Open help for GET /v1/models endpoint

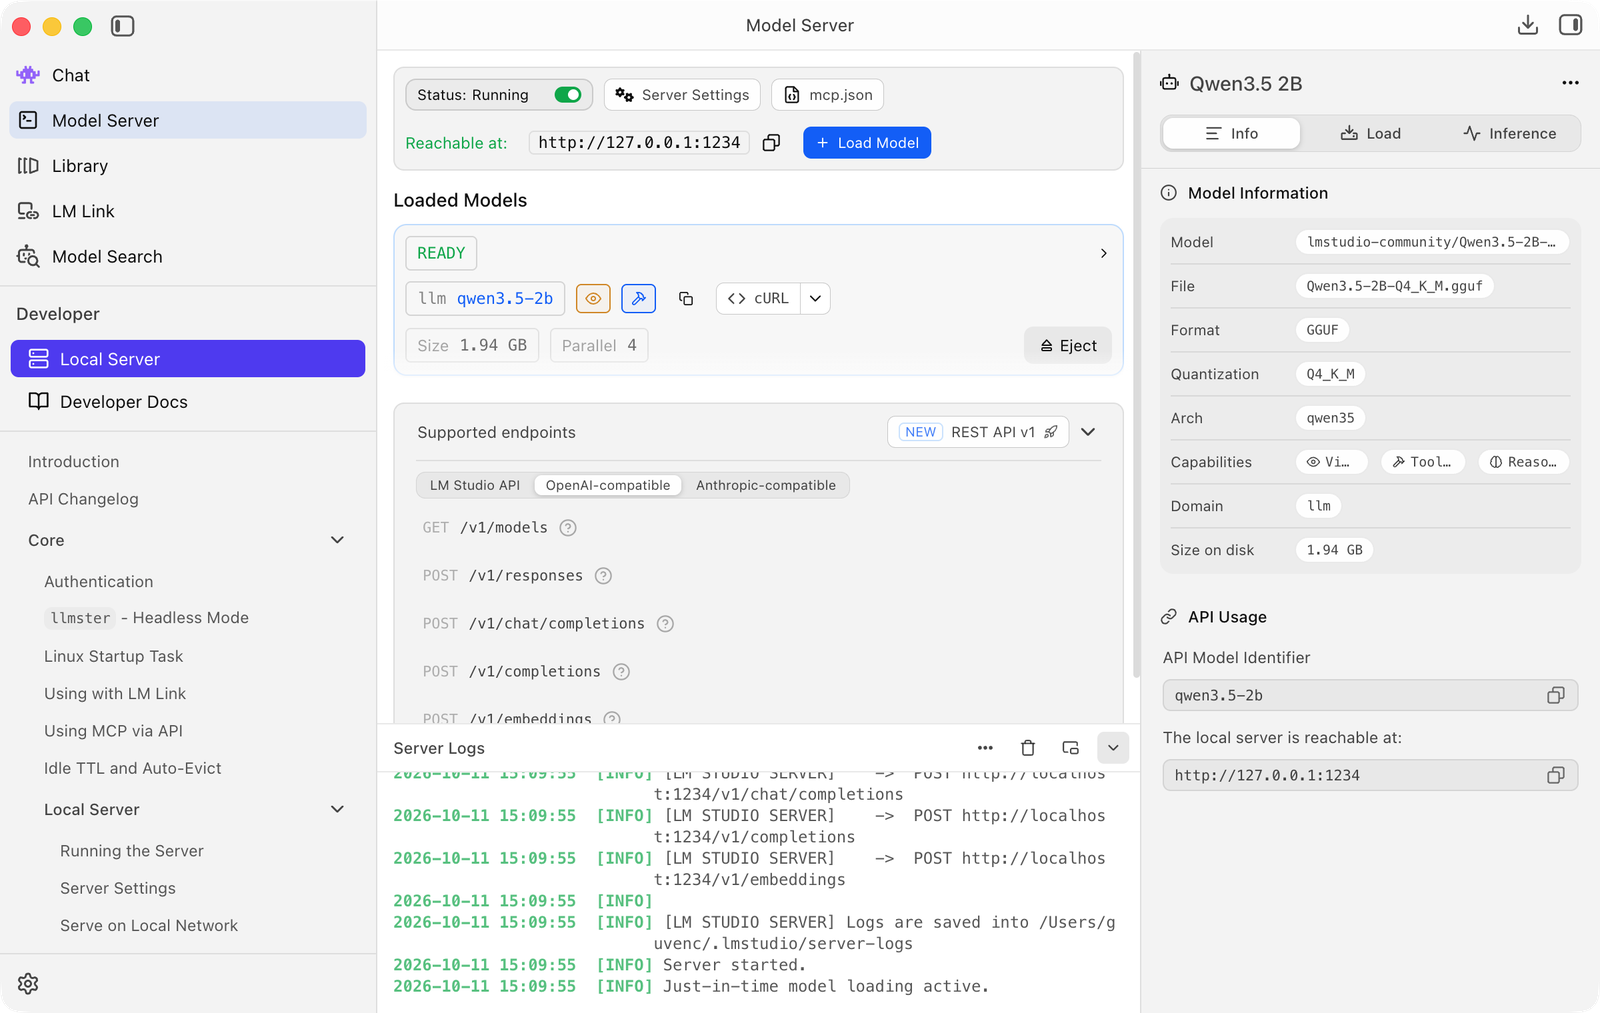(x=568, y=527)
